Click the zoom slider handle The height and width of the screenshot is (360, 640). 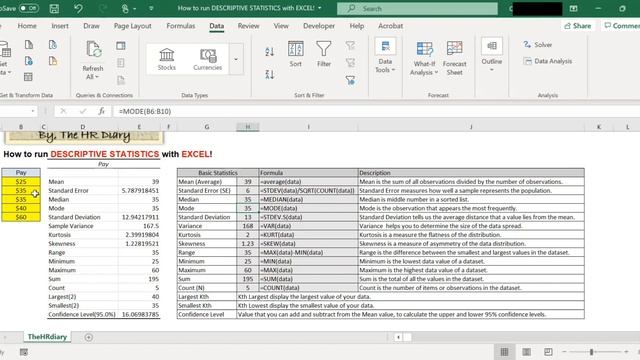(x=591, y=352)
